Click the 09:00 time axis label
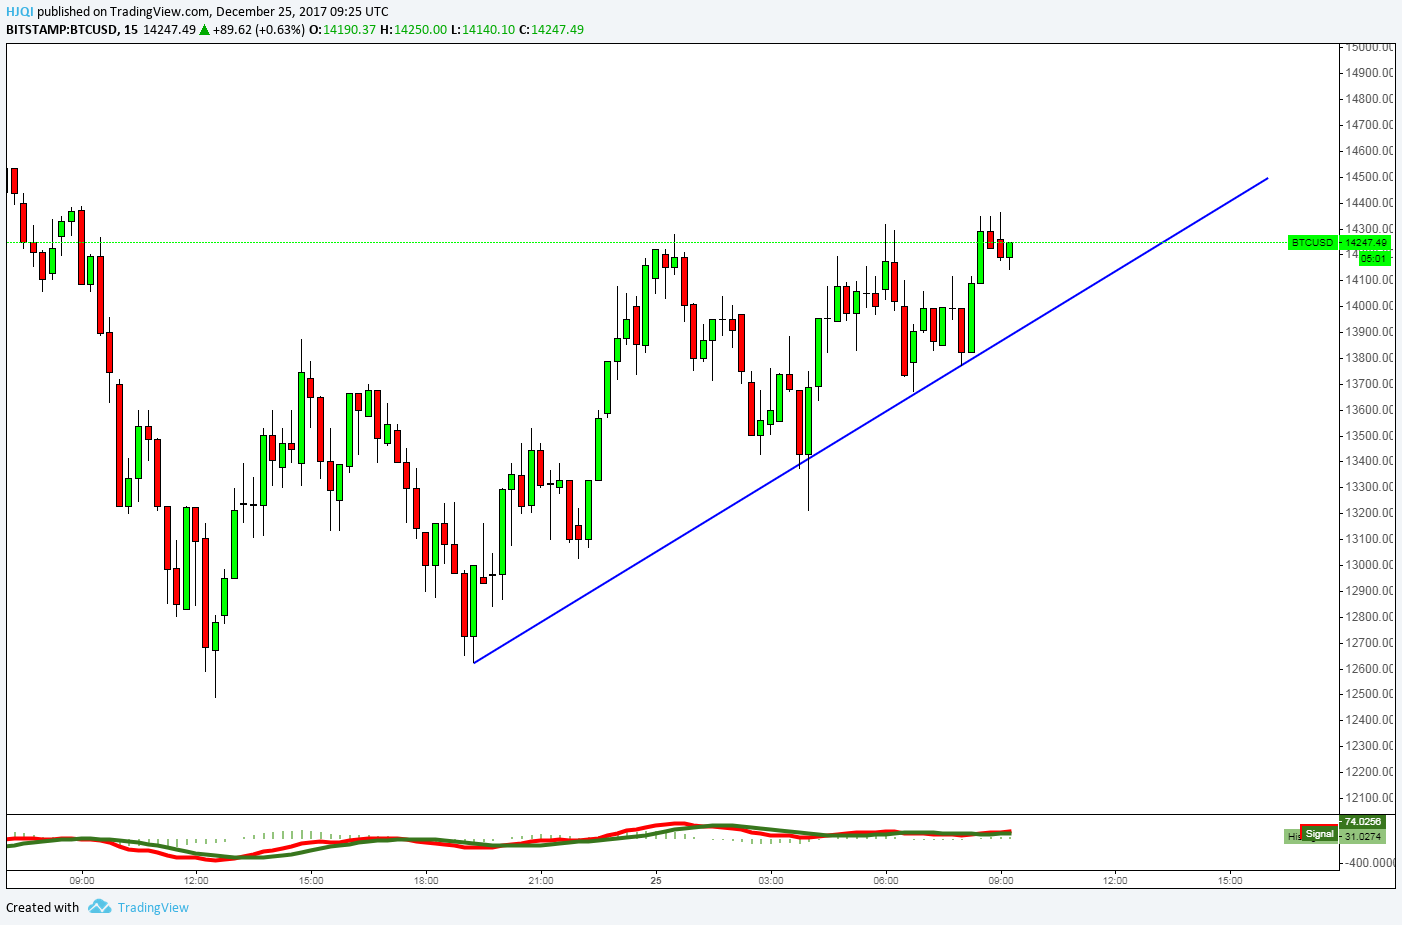 [x=82, y=881]
